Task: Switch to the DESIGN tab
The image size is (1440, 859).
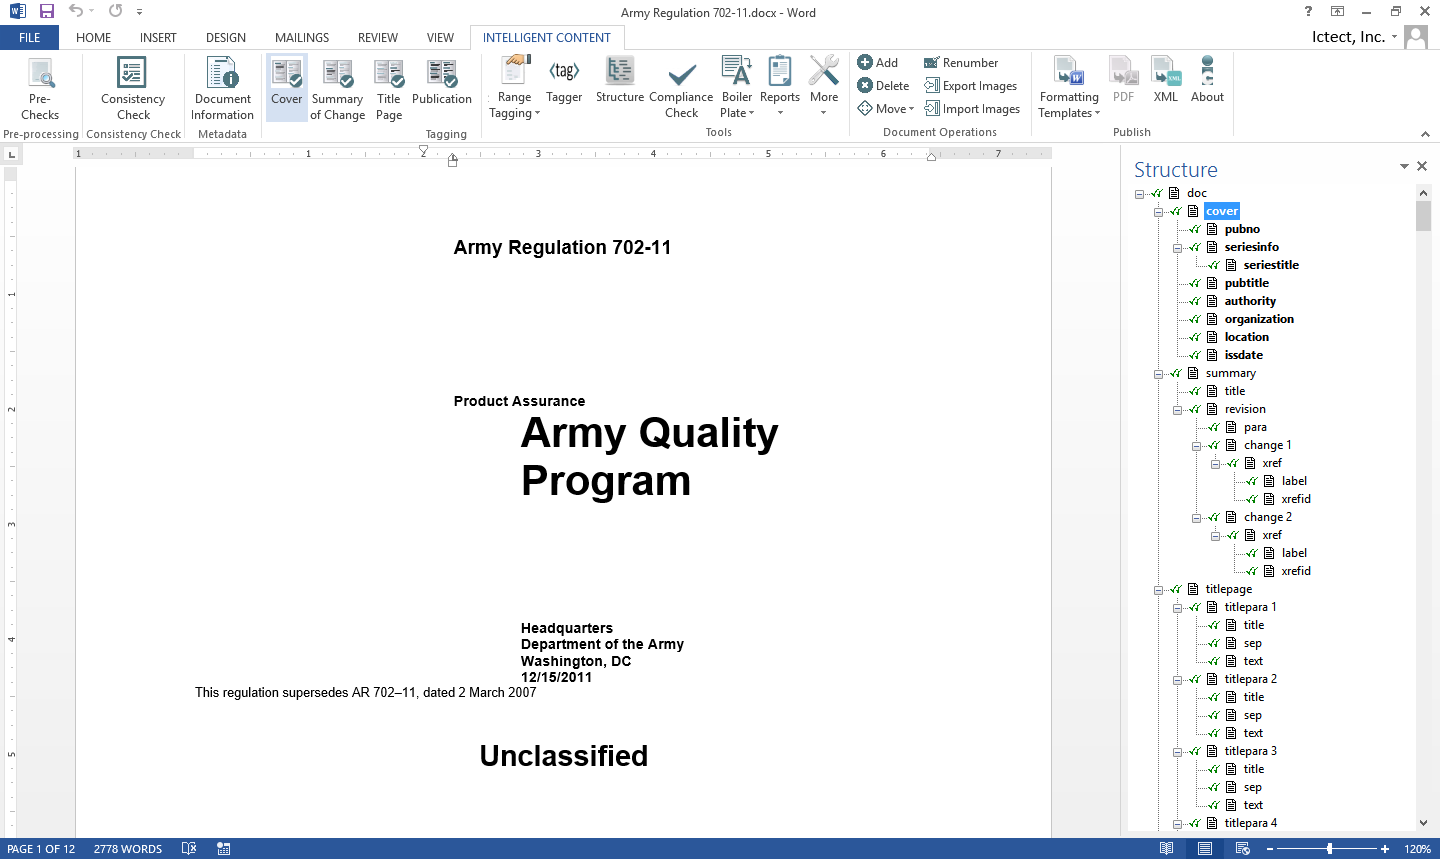Action: (x=226, y=37)
